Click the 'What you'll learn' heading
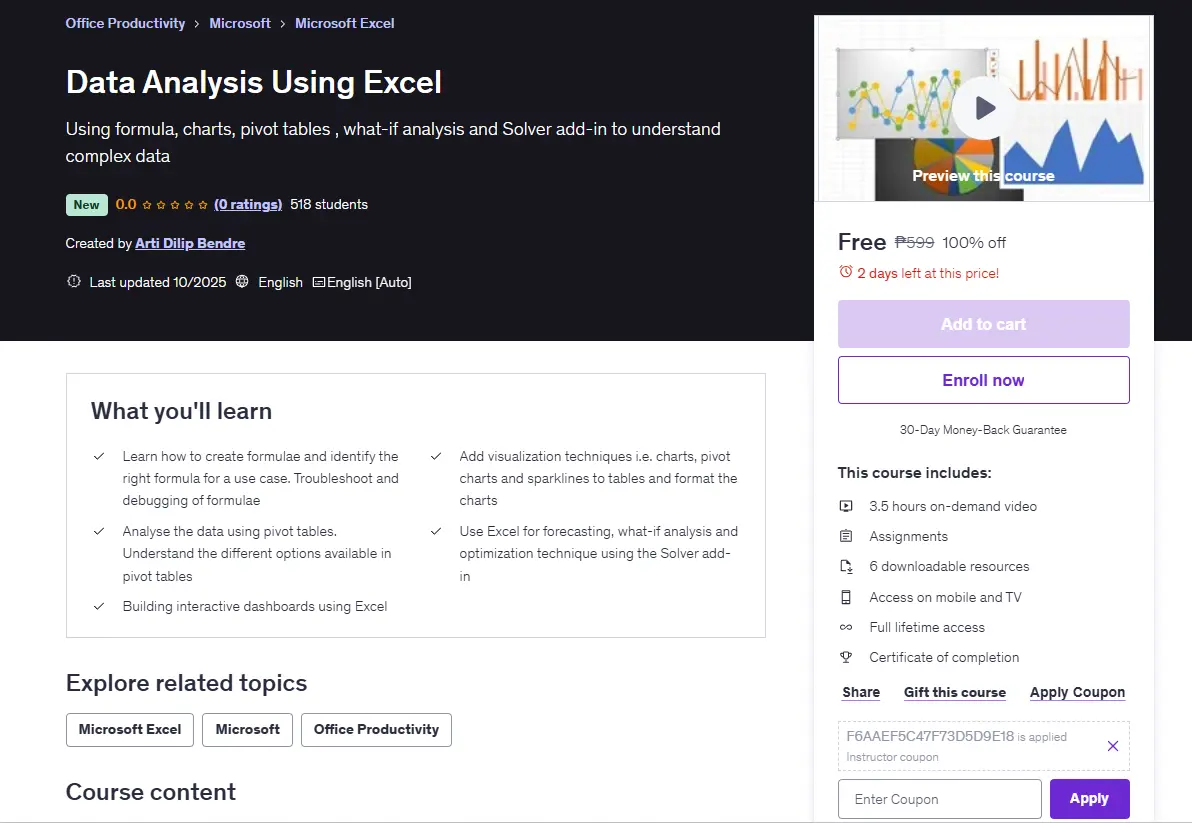Screen dimensions: 1192x823 pos(181,411)
